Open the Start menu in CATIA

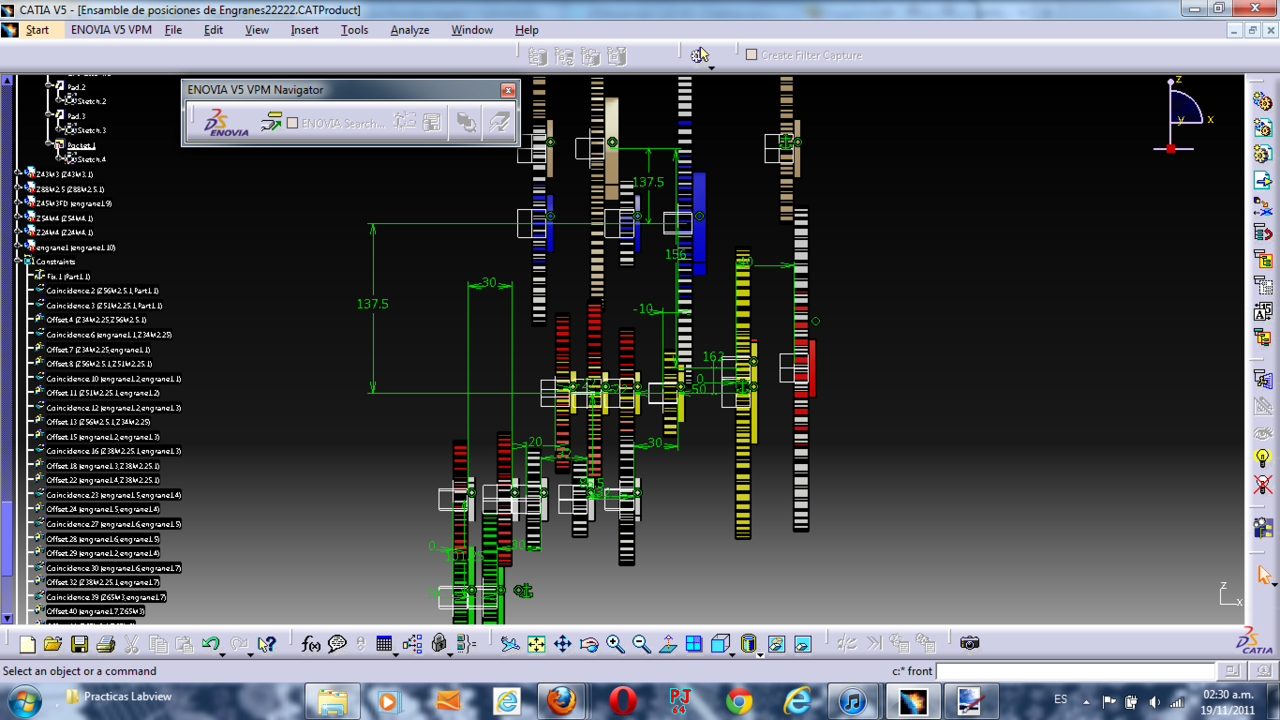pos(37,30)
